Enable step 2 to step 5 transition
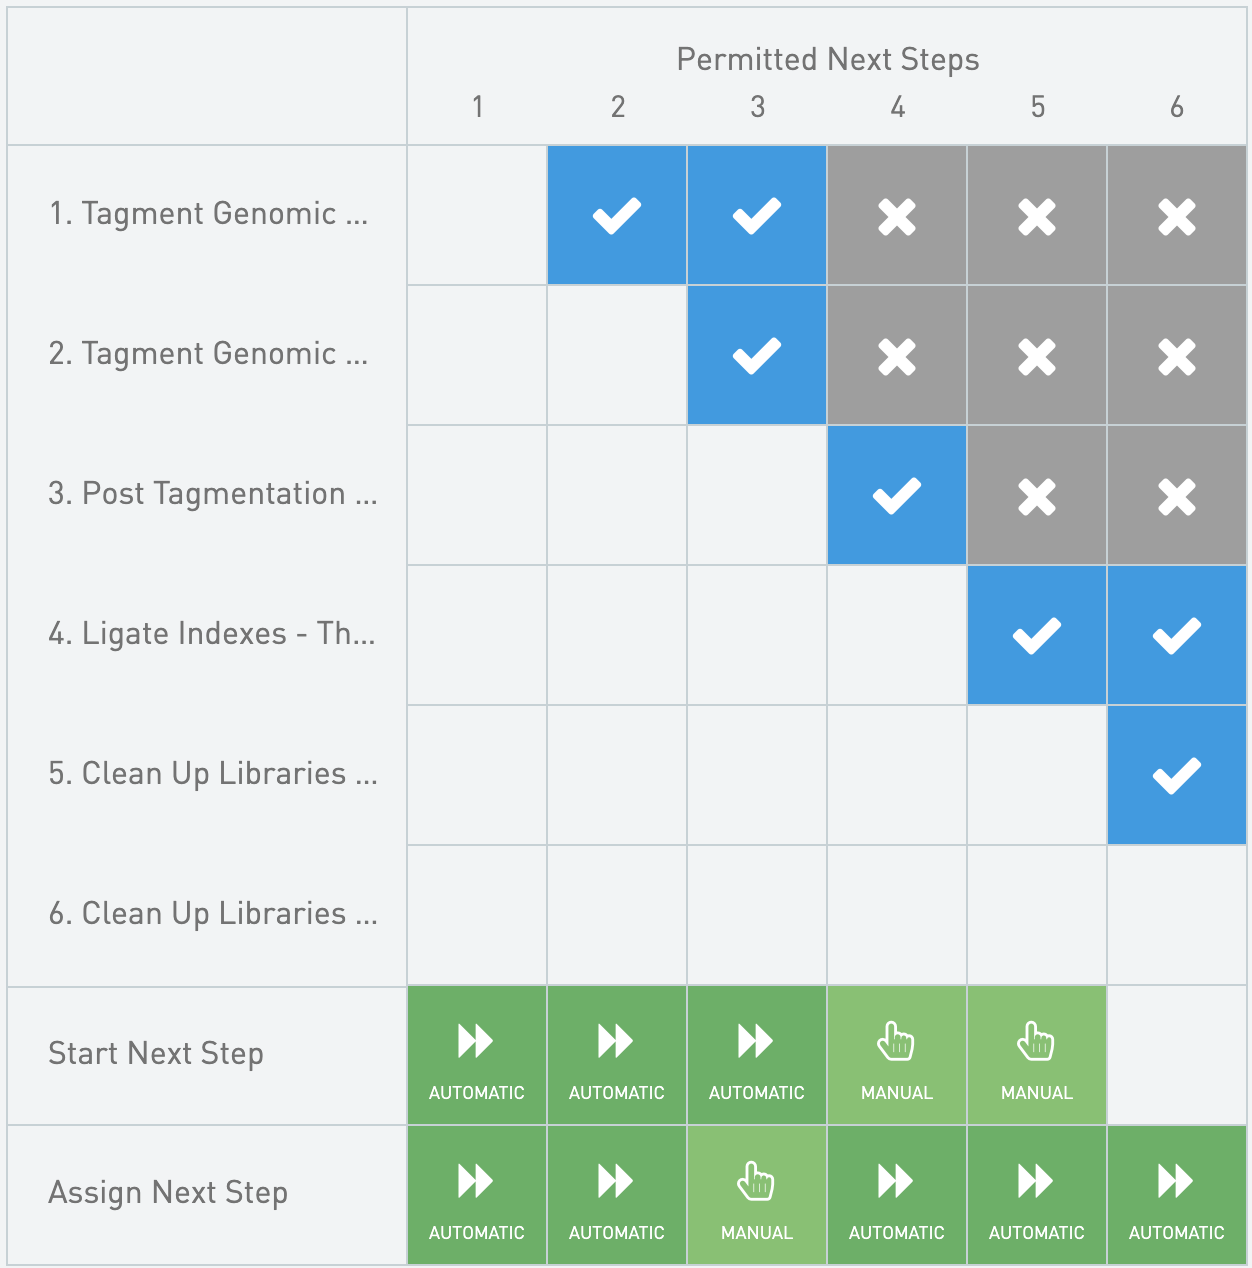 [1037, 356]
